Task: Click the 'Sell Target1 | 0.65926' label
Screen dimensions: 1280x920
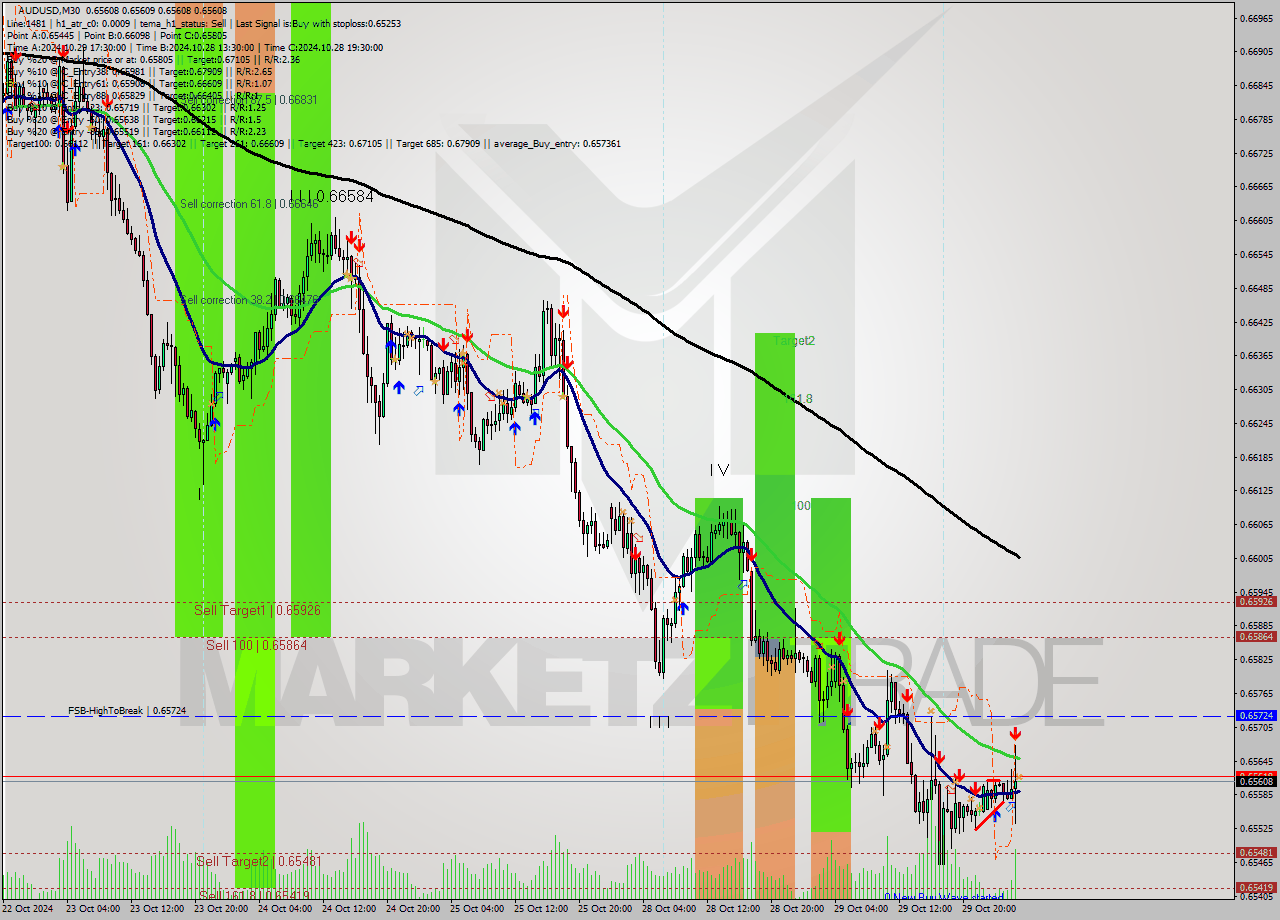Action: pos(257,609)
